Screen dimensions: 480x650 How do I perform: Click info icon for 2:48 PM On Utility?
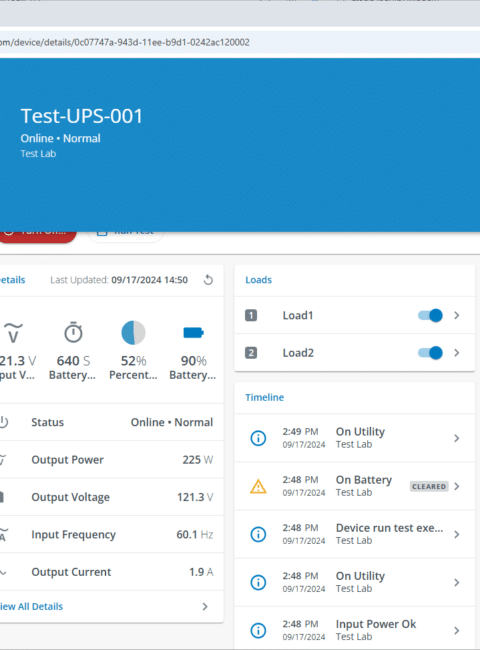coord(258,582)
